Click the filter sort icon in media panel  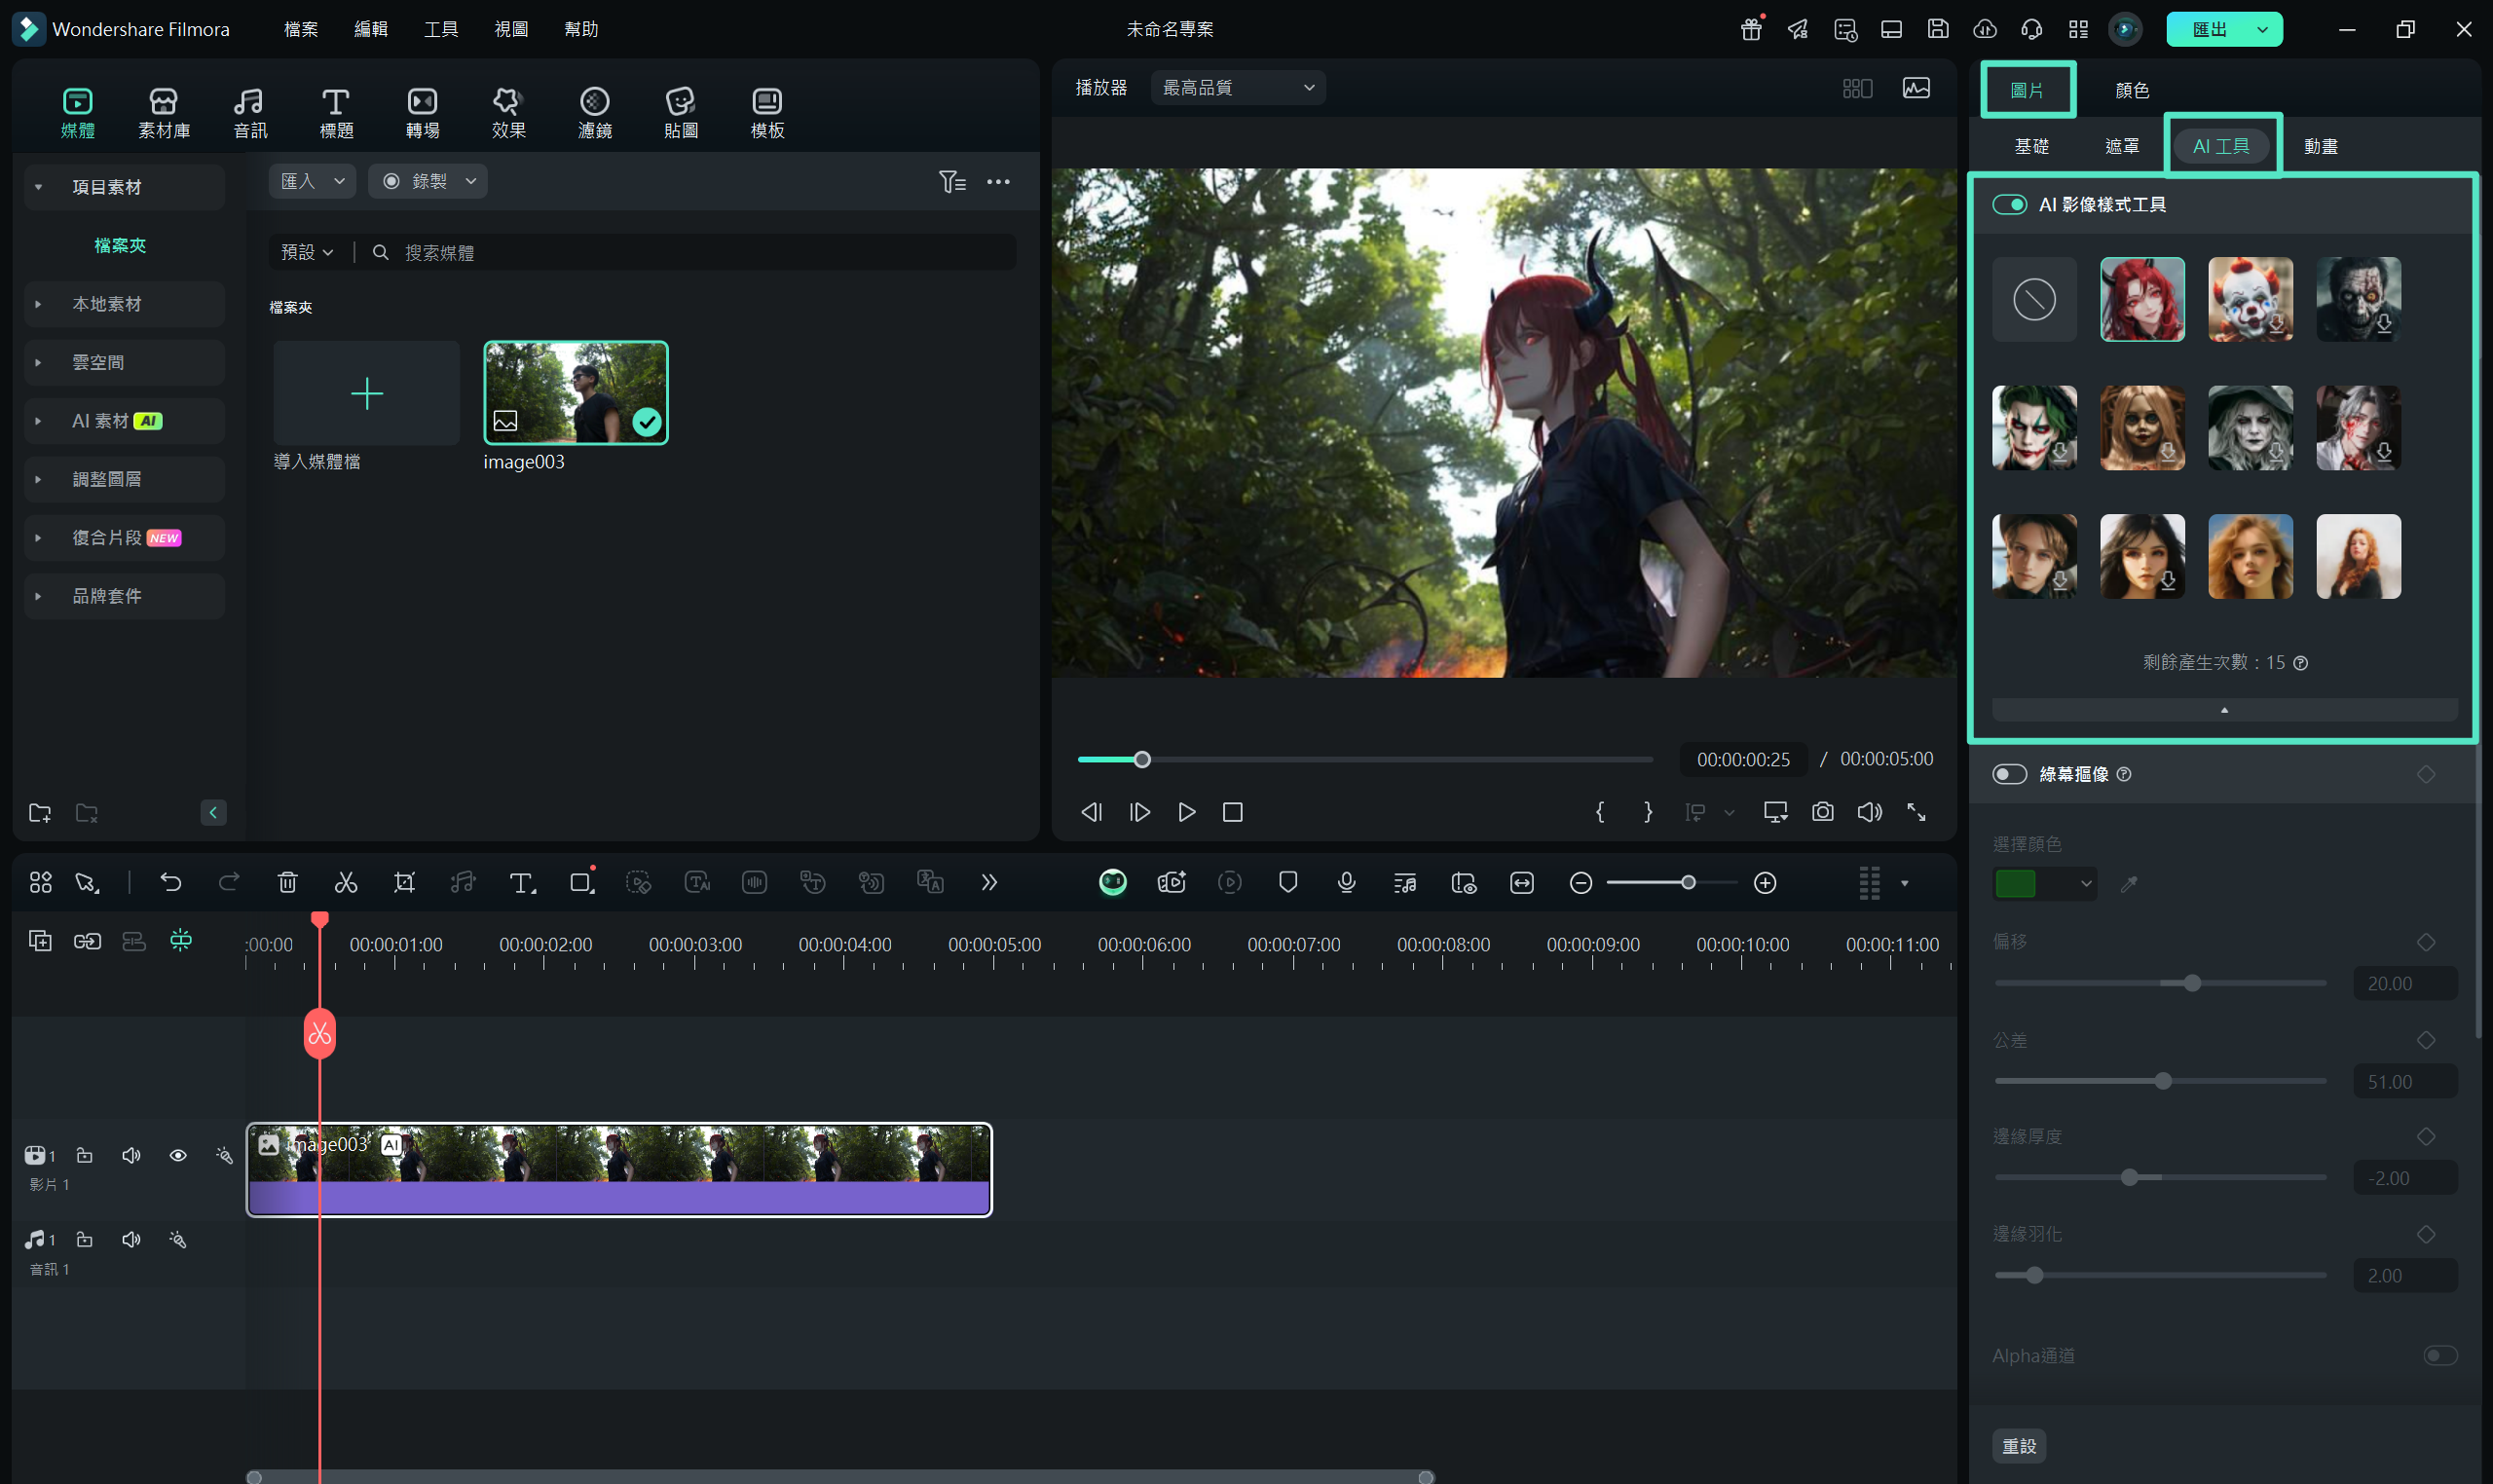pyautogui.click(x=952, y=181)
